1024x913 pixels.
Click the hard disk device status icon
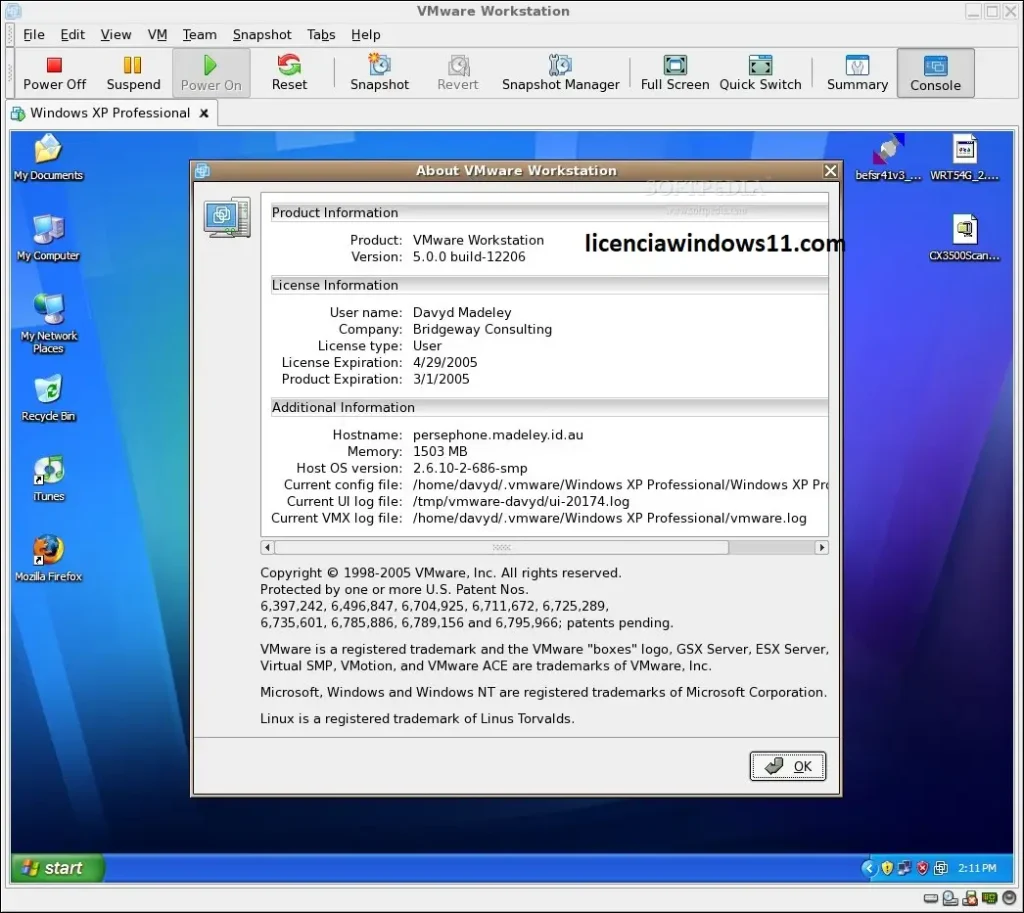click(x=931, y=899)
